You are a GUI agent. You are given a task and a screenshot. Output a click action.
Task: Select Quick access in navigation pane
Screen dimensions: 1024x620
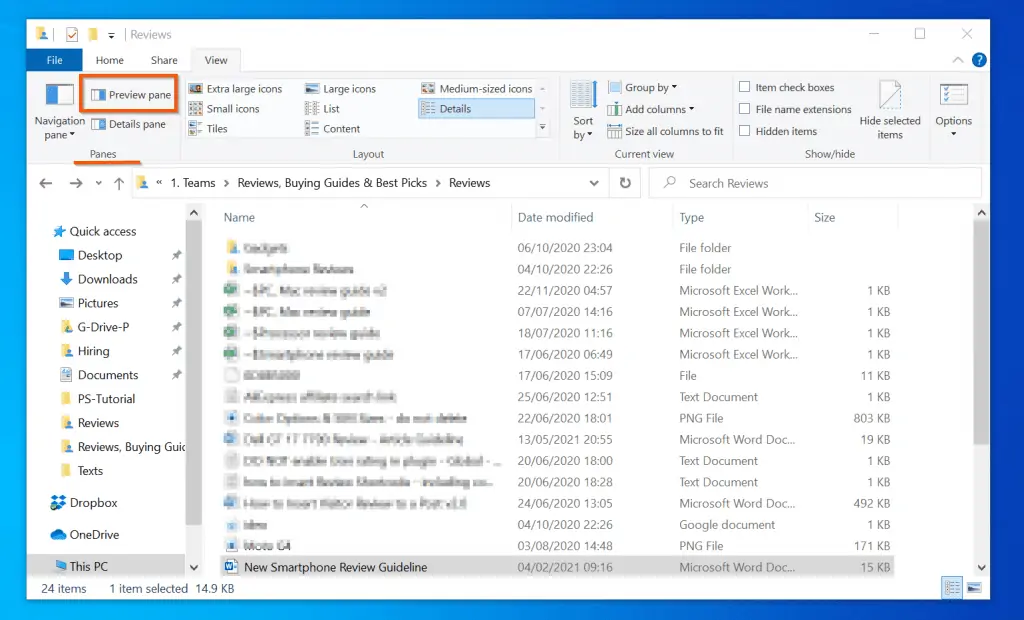click(95, 231)
